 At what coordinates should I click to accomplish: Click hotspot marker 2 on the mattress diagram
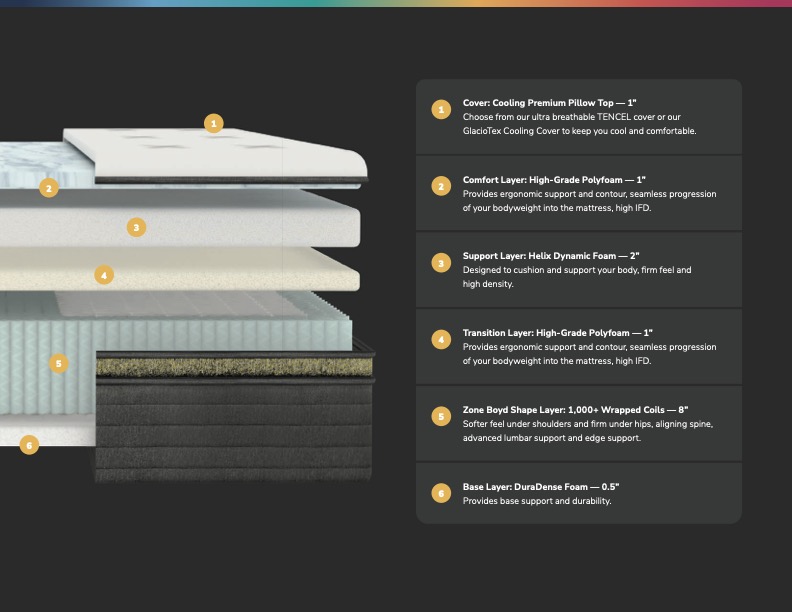click(x=49, y=188)
